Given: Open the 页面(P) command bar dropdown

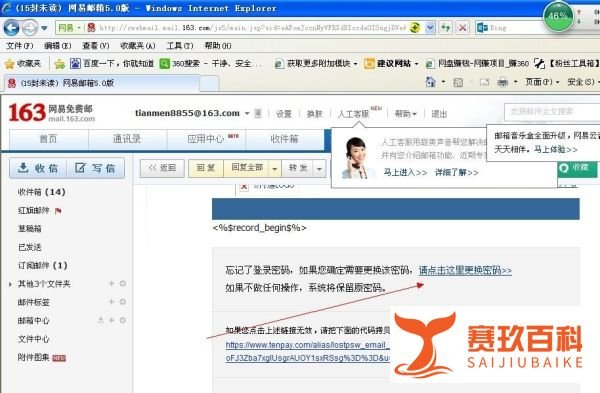Looking at the screenshot, I should pyautogui.click(x=542, y=82).
